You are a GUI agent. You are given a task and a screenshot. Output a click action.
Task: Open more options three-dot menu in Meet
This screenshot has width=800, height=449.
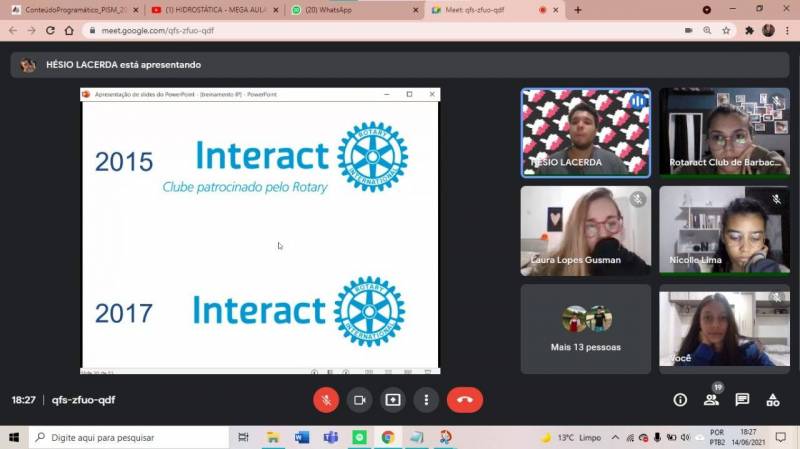coord(426,400)
